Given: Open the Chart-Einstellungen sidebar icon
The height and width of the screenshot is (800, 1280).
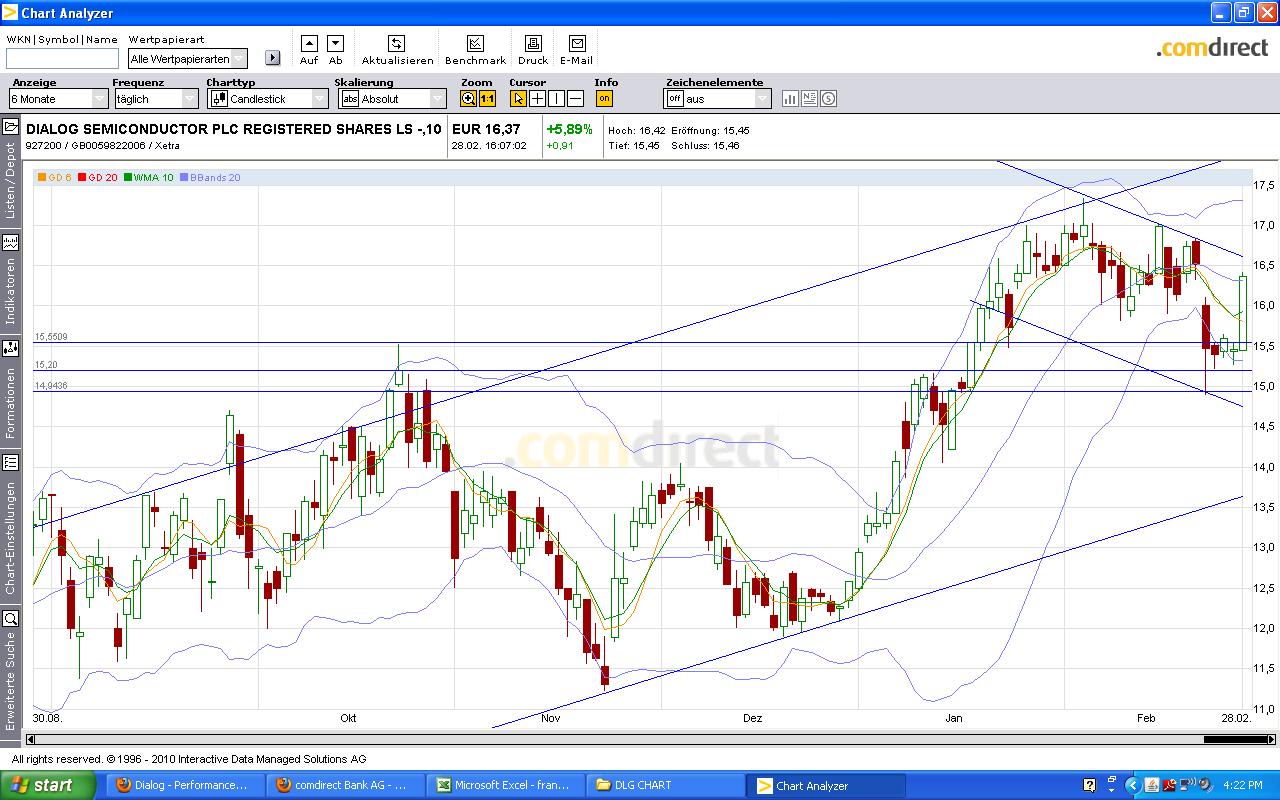Looking at the screenshot, I should click(x=11, y=462).
